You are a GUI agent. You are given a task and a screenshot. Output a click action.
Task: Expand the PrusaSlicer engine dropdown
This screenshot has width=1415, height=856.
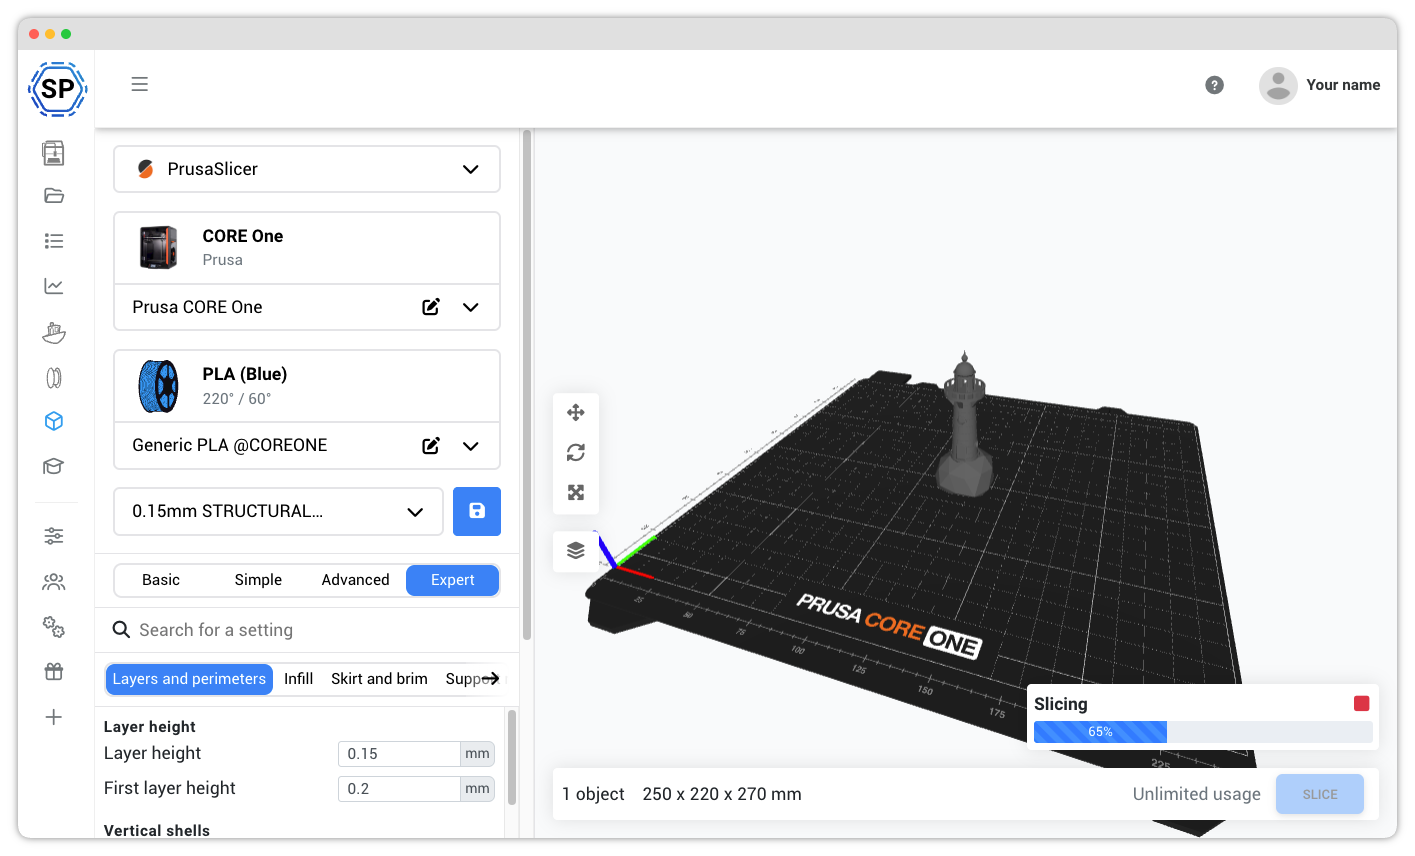click(x=470, y=169)
